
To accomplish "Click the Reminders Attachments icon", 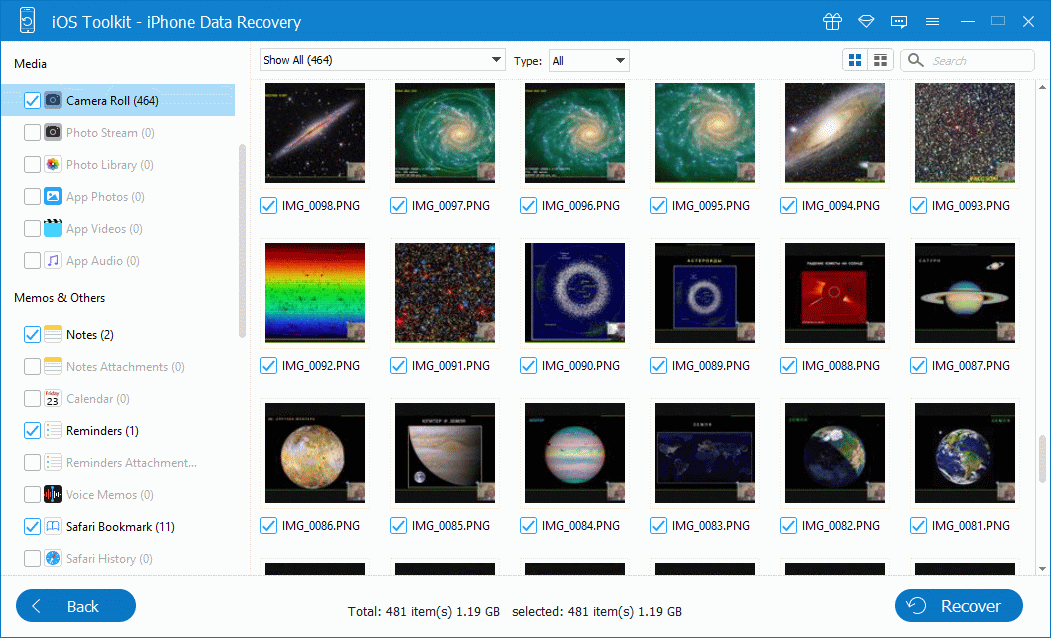I will pyautogui.click(x=53, y=462).
